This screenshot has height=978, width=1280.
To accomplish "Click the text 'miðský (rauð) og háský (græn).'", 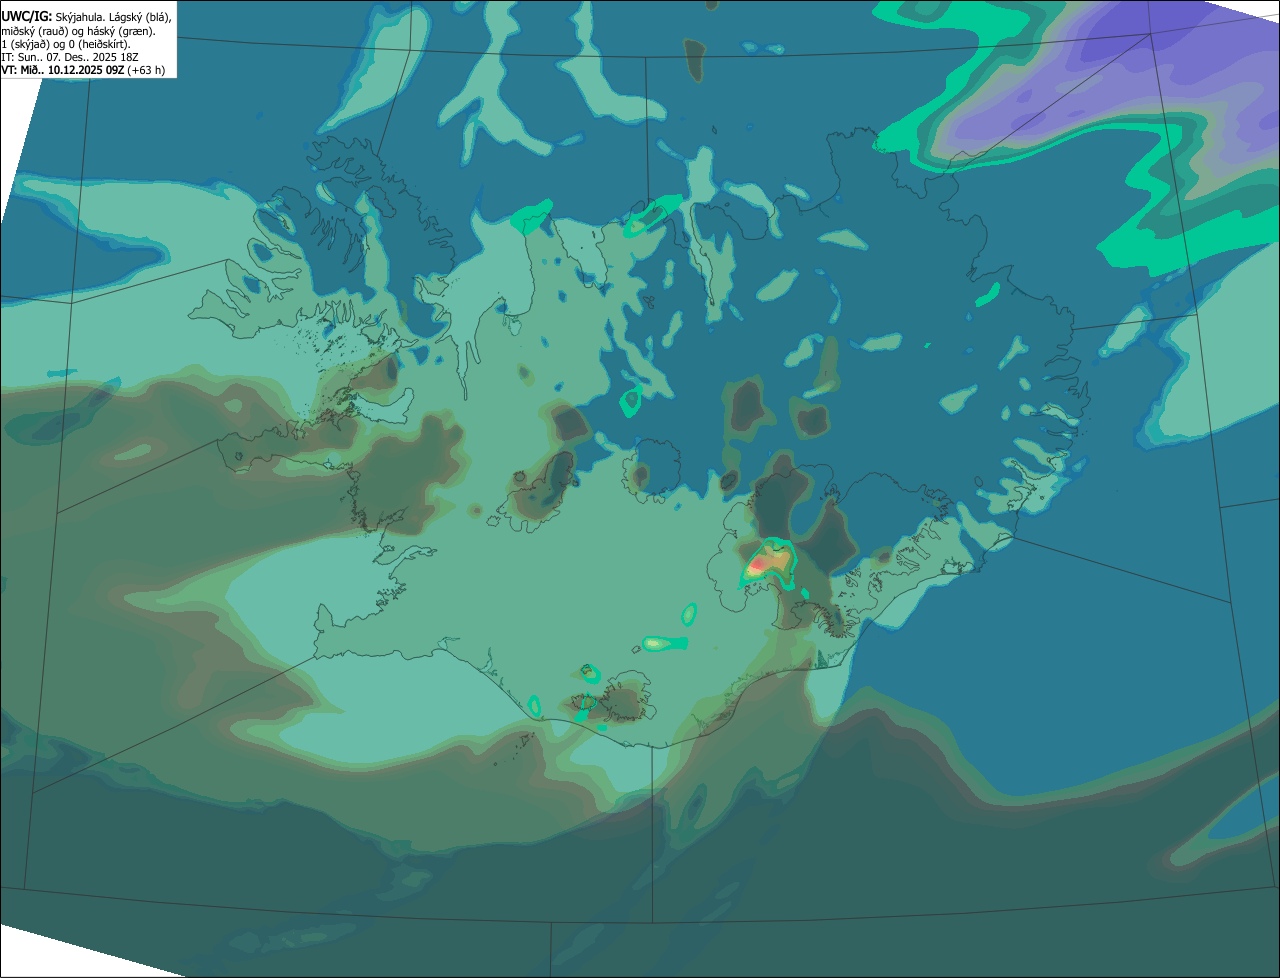I will [x=77, y=31].
